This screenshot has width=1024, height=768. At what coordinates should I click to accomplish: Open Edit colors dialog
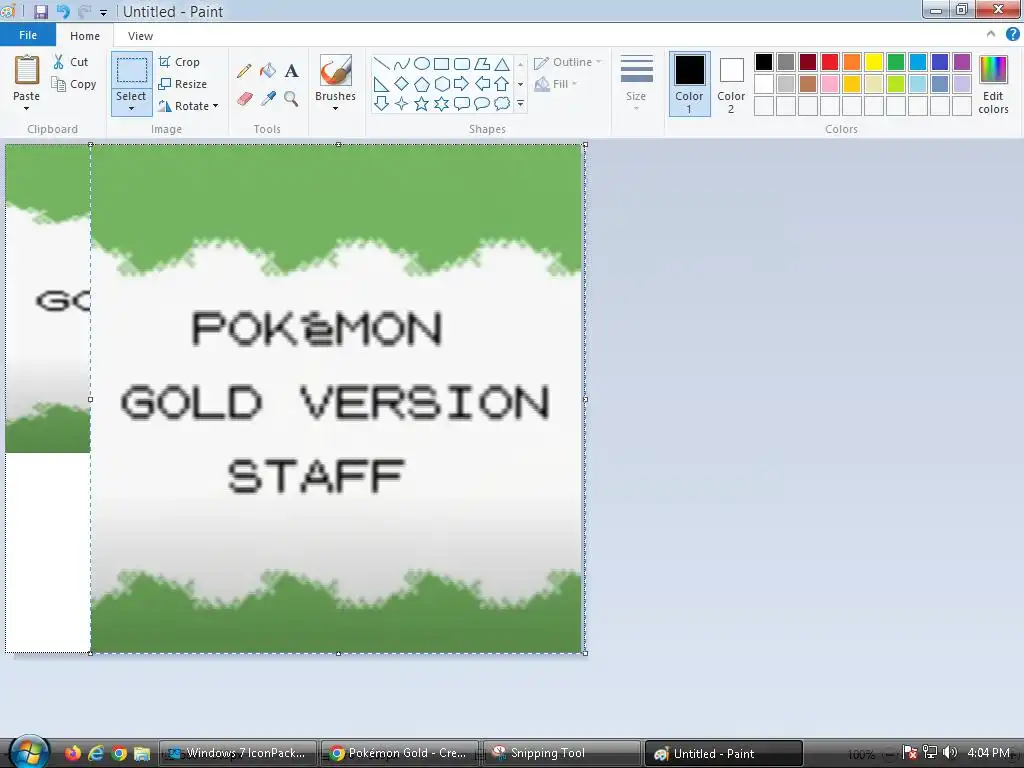point(993,84)
